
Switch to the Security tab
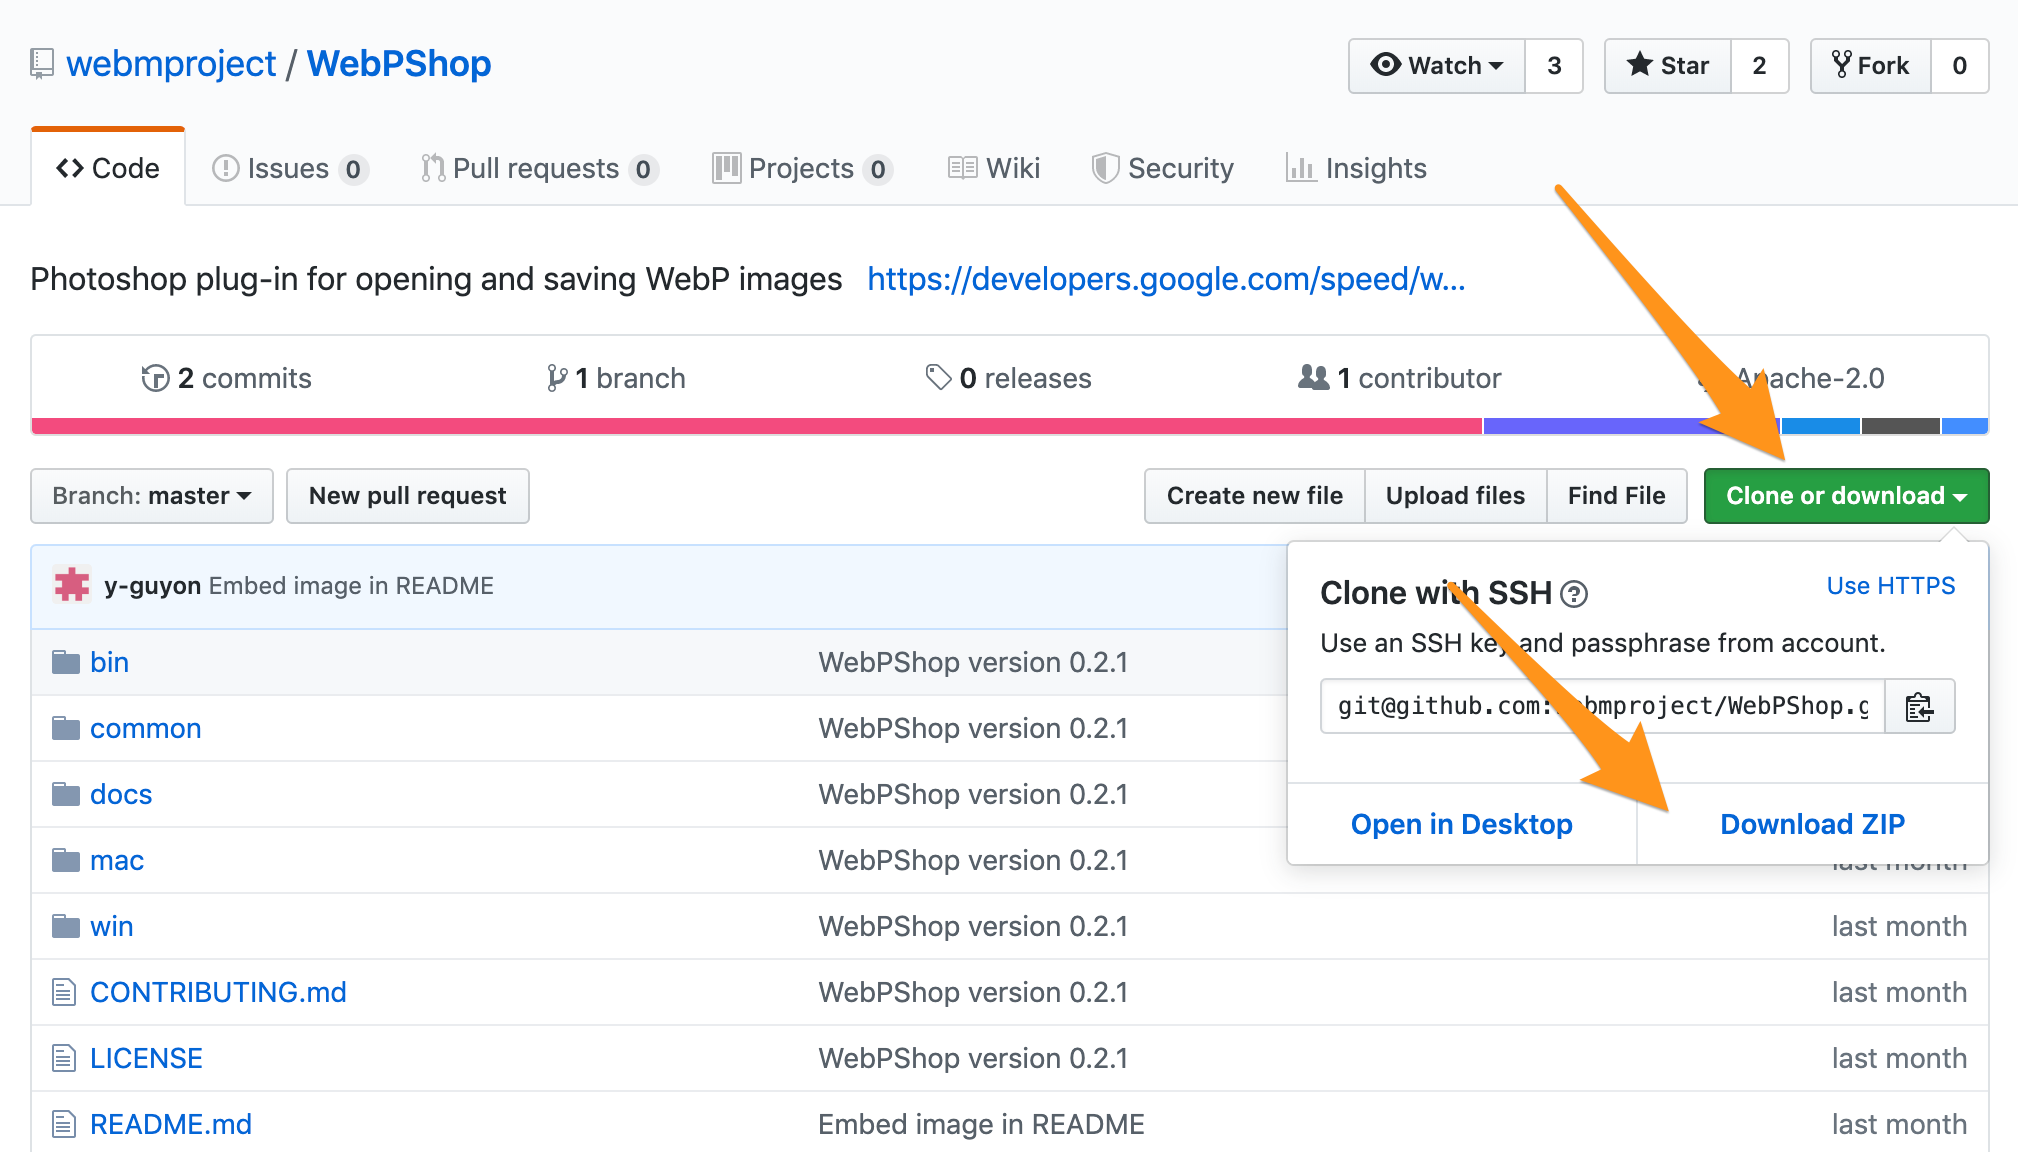coord(1162,168)
